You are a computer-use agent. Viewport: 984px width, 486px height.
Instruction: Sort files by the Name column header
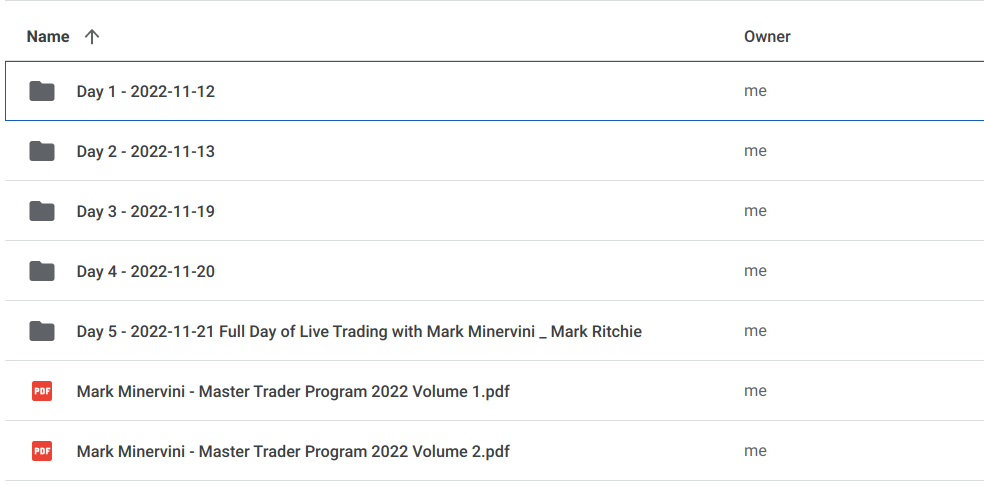[x=48, y=37]
